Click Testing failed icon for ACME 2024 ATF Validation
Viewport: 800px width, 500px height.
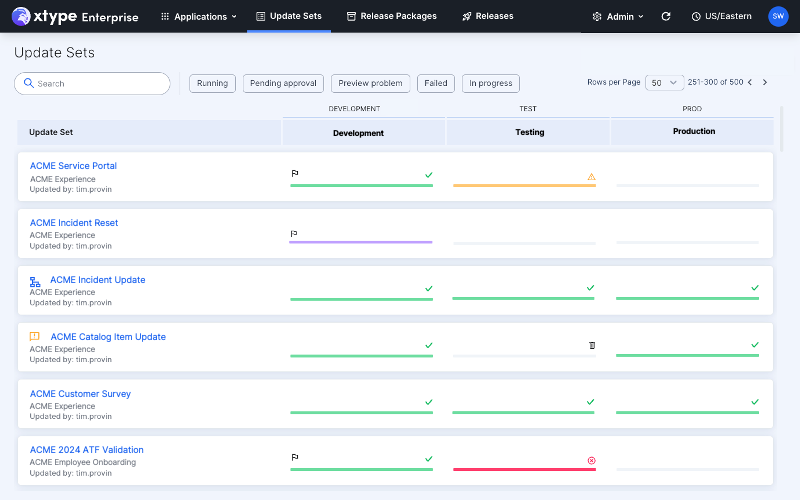tap(591, 461)
